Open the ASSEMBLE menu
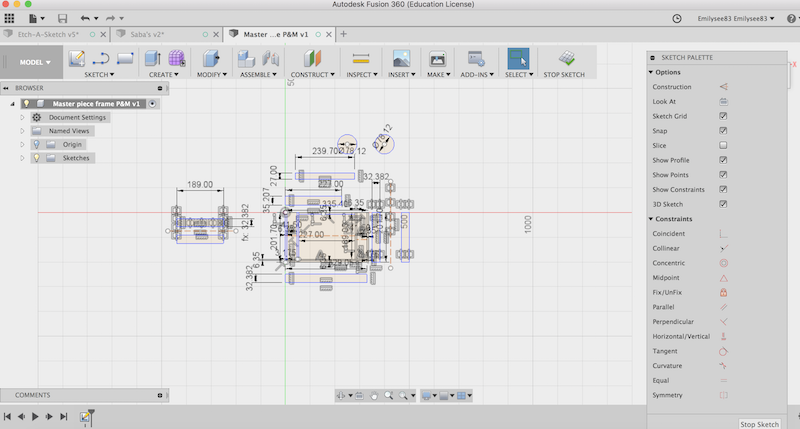Image resolution: width=800 pixels, height=429 pixels. 258,74
